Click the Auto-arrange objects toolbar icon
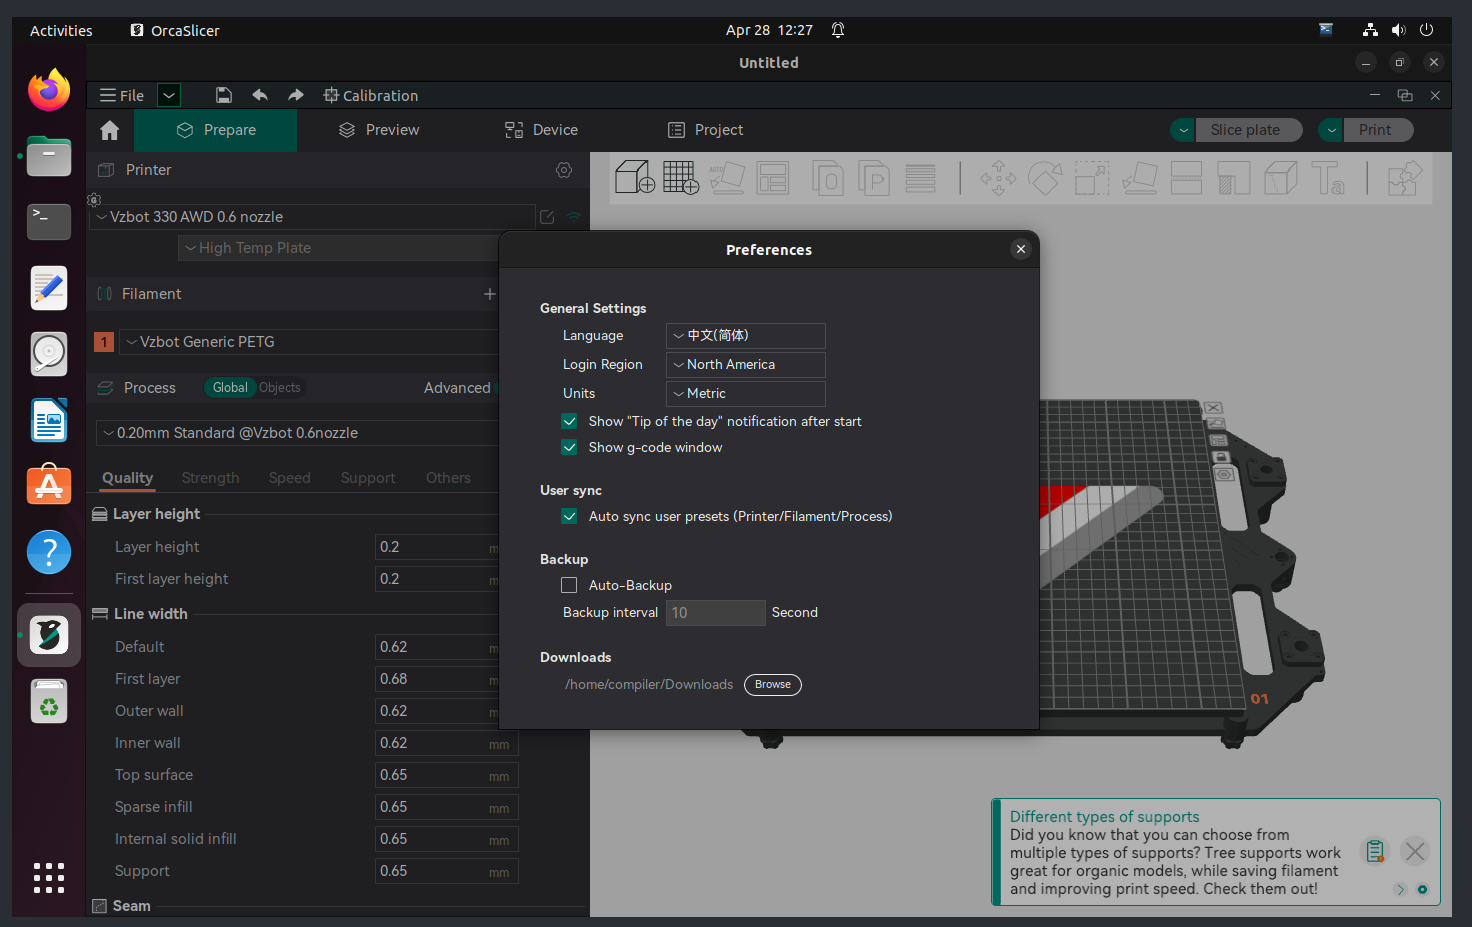 click(773, 178)
